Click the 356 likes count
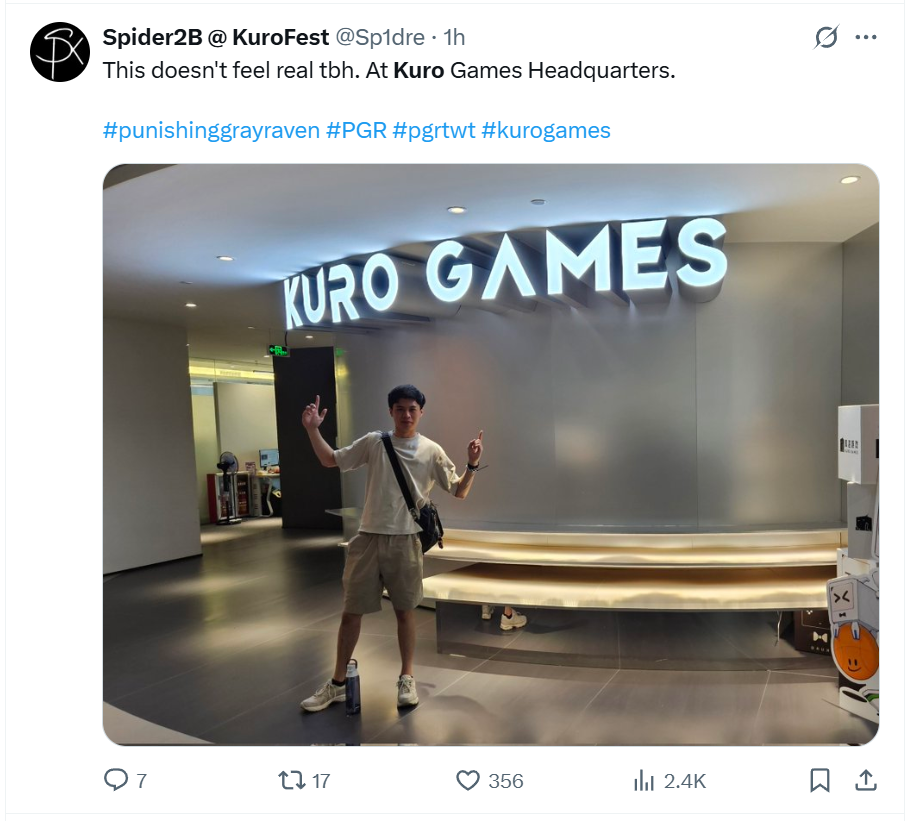The height and width of the screenshot is (821, 911). click(x=506, y=781)
